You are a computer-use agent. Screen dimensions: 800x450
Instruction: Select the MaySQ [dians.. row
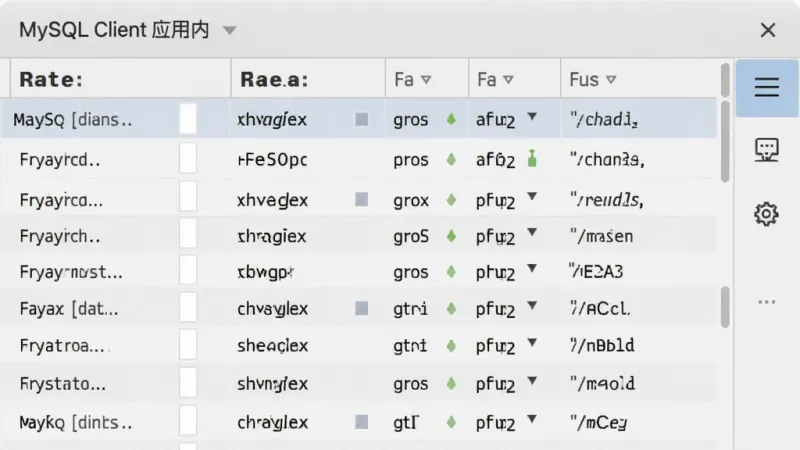359,119
